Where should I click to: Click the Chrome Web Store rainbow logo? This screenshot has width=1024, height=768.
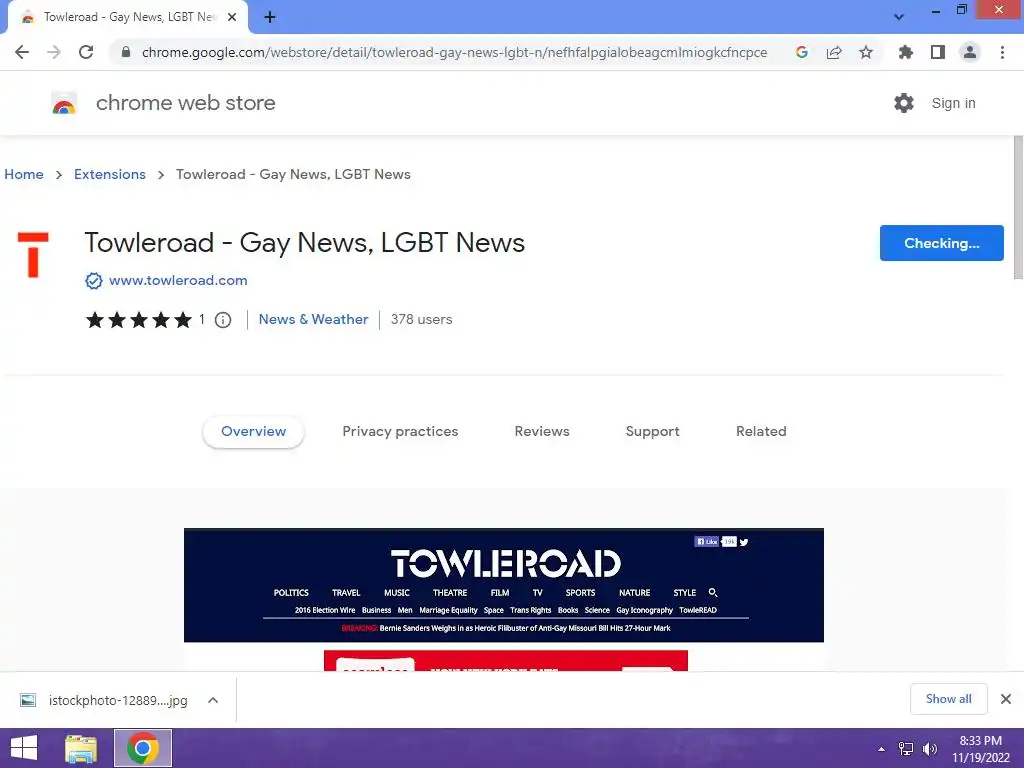[64, 103]
